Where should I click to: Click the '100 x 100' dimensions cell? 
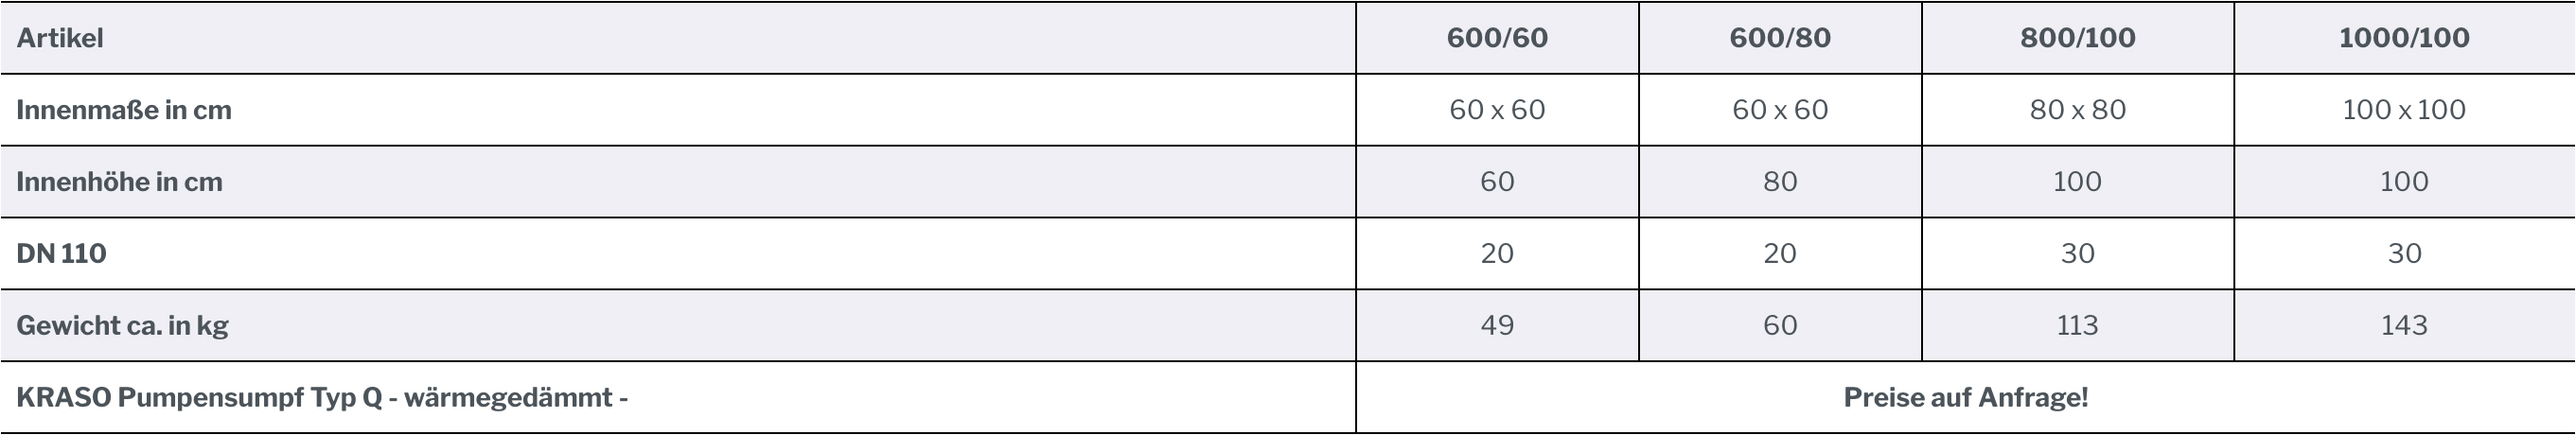tap(2404, 110)
